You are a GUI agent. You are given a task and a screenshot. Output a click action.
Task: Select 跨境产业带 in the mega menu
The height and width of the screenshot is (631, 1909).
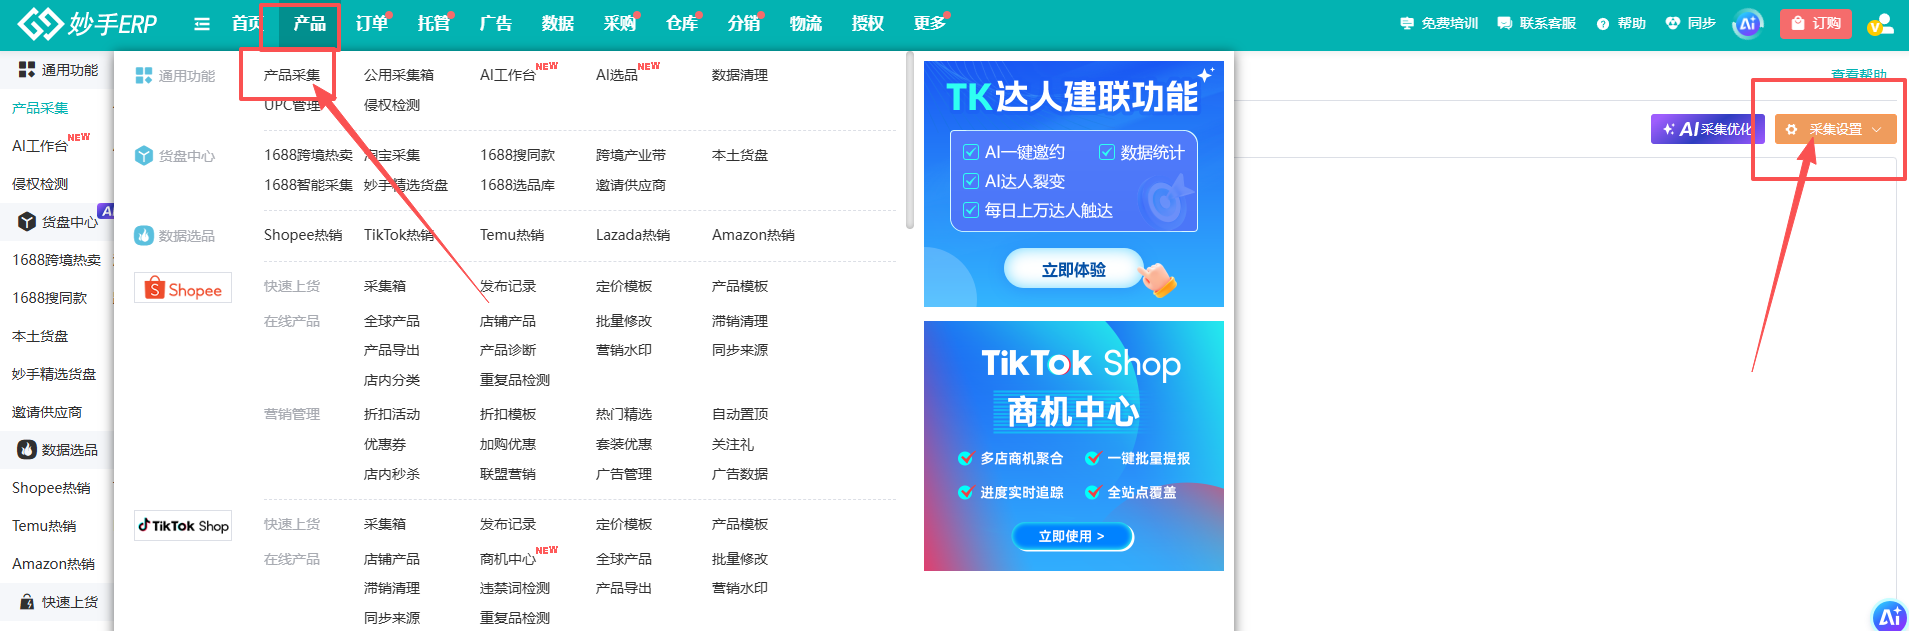(631, 155)
